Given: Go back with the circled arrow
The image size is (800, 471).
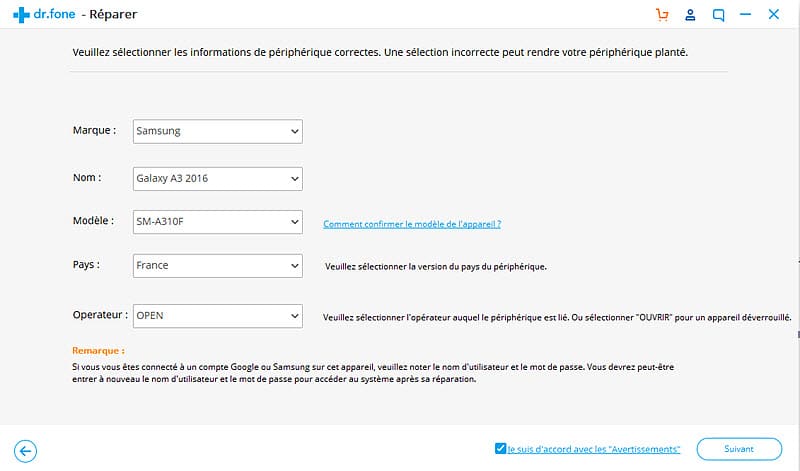Looking at the screenshot, I should (26, 451).
